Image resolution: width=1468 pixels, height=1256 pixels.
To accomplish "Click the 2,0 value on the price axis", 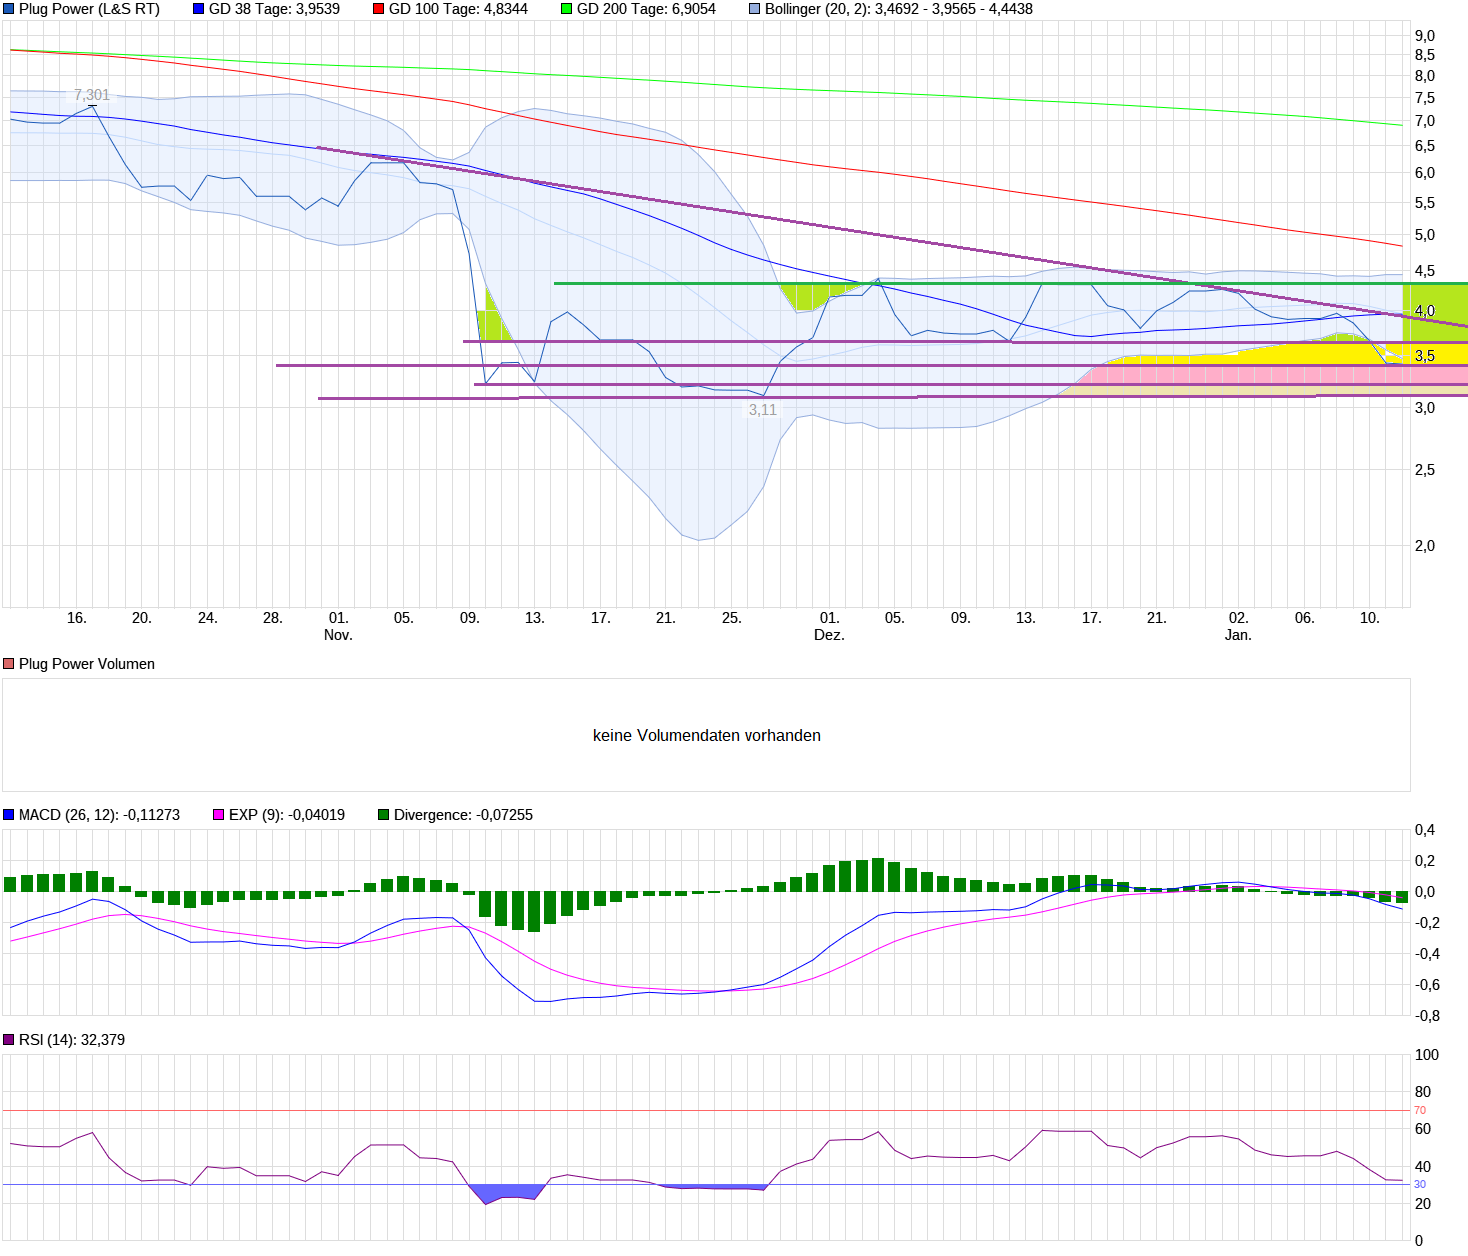I will click(x=1425, y=546).
